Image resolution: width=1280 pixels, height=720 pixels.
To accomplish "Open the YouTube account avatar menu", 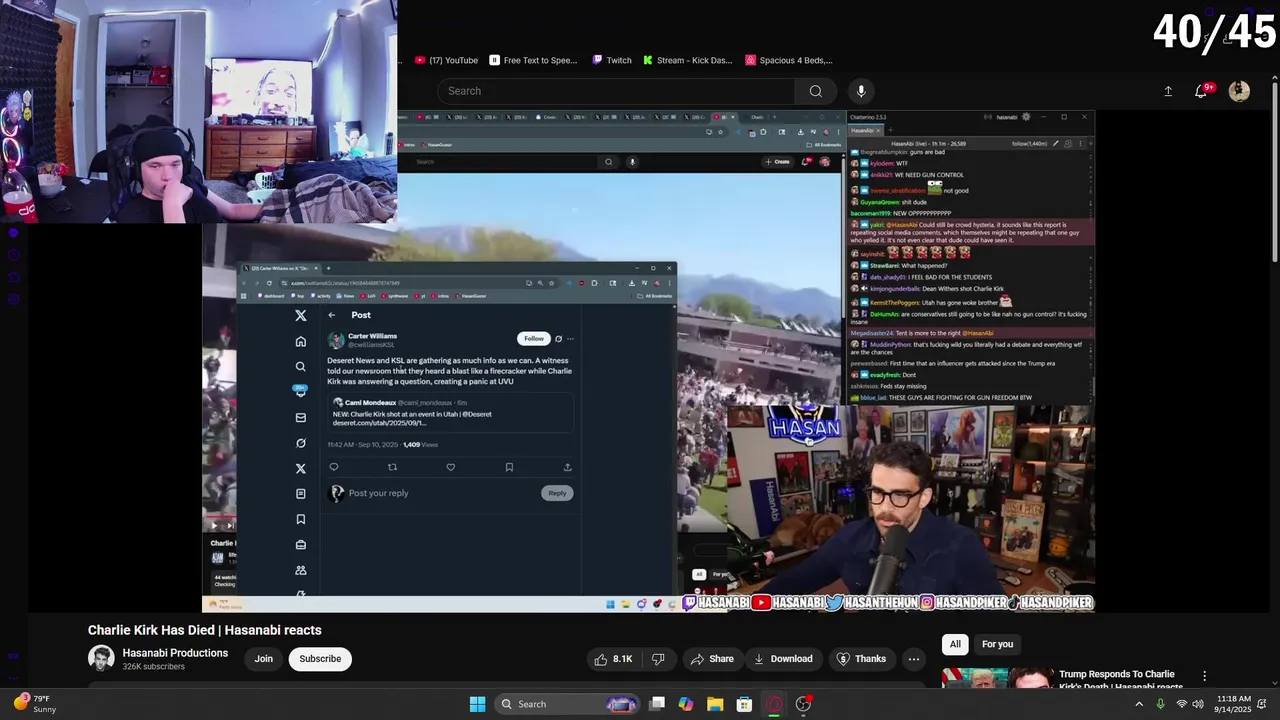I will [x=1239, y=91].
